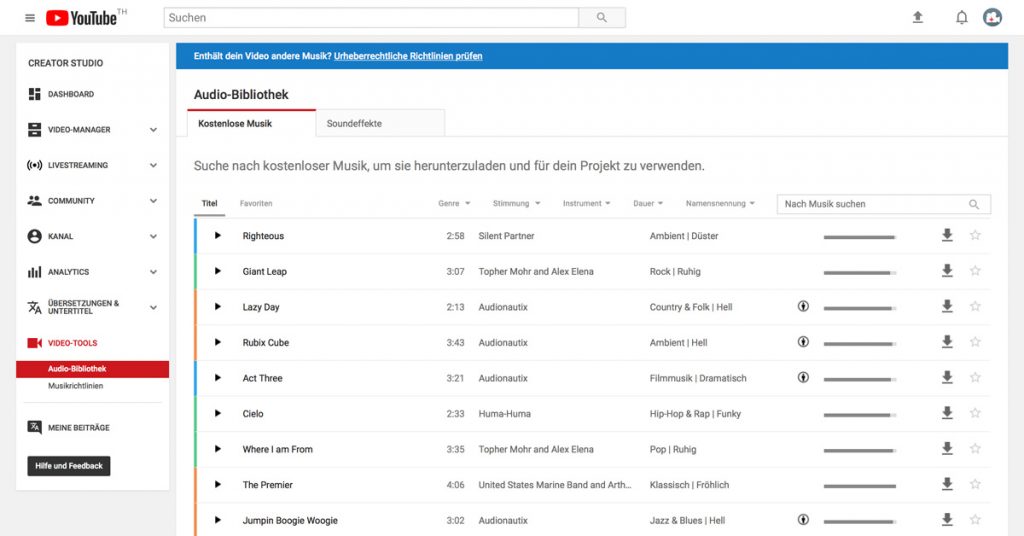
Task: Star Where I am From as favorite
Action: pos(975,449)
